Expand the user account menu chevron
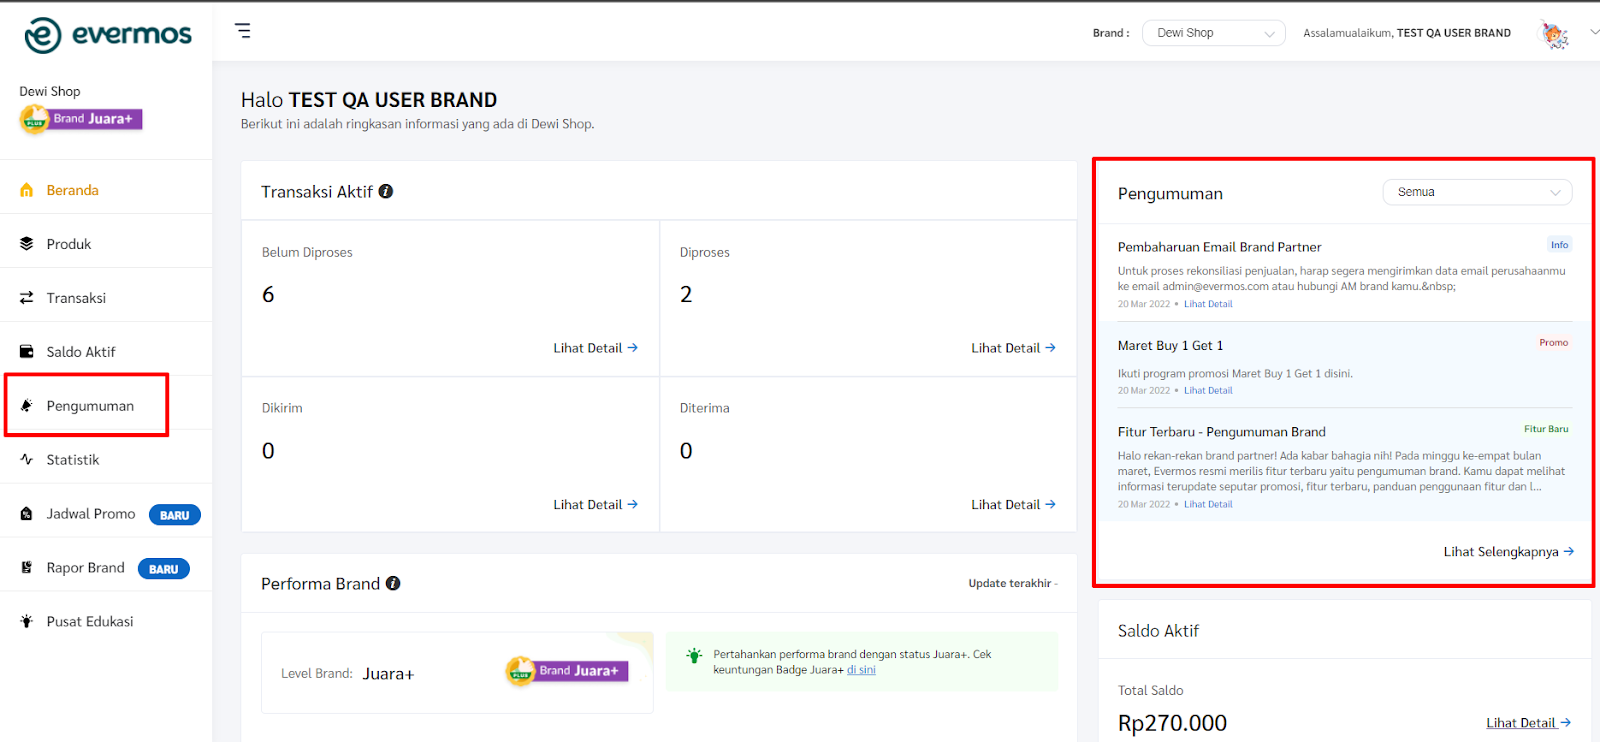The image size is (1600, 742). pyautogui.click(x=1594, y=32)
